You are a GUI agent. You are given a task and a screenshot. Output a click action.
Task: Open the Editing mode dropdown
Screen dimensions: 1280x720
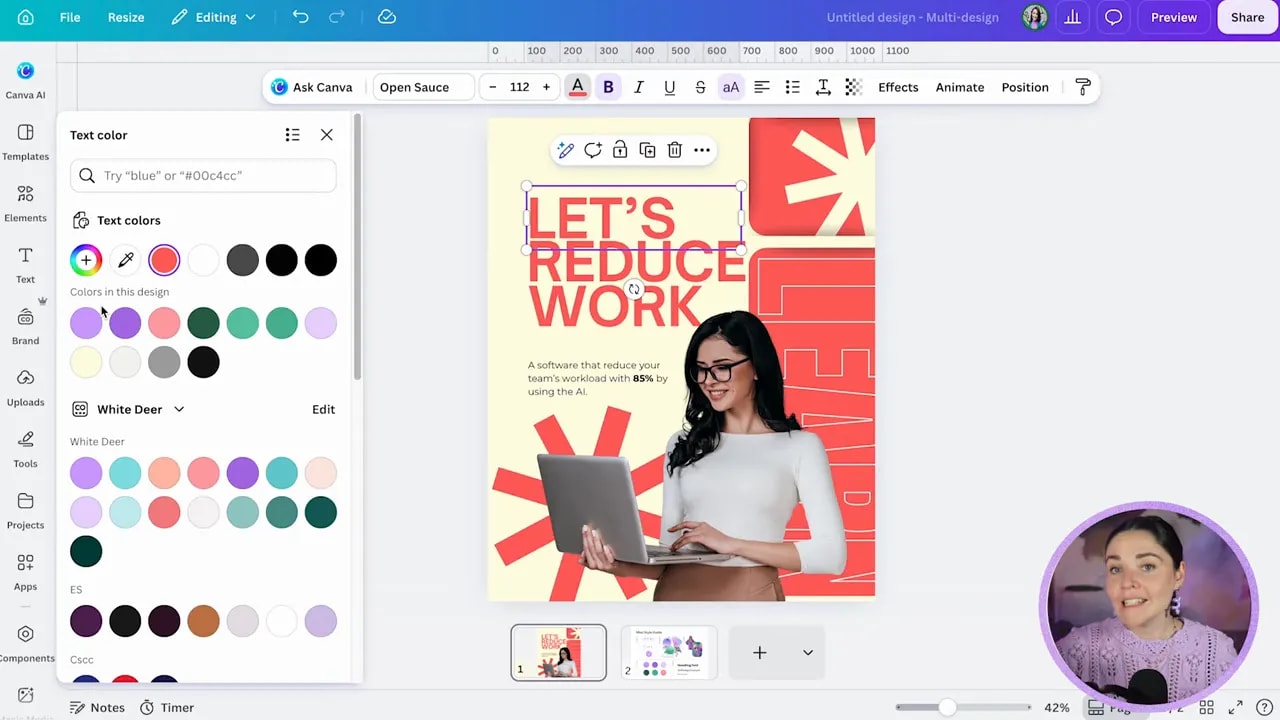click(213, 17)
